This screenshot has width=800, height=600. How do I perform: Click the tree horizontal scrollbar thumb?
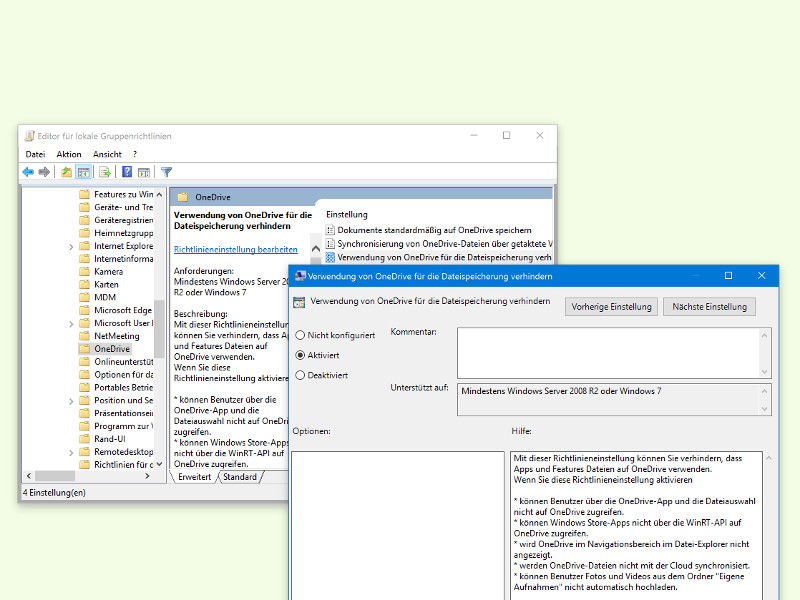tap(55, 476)
